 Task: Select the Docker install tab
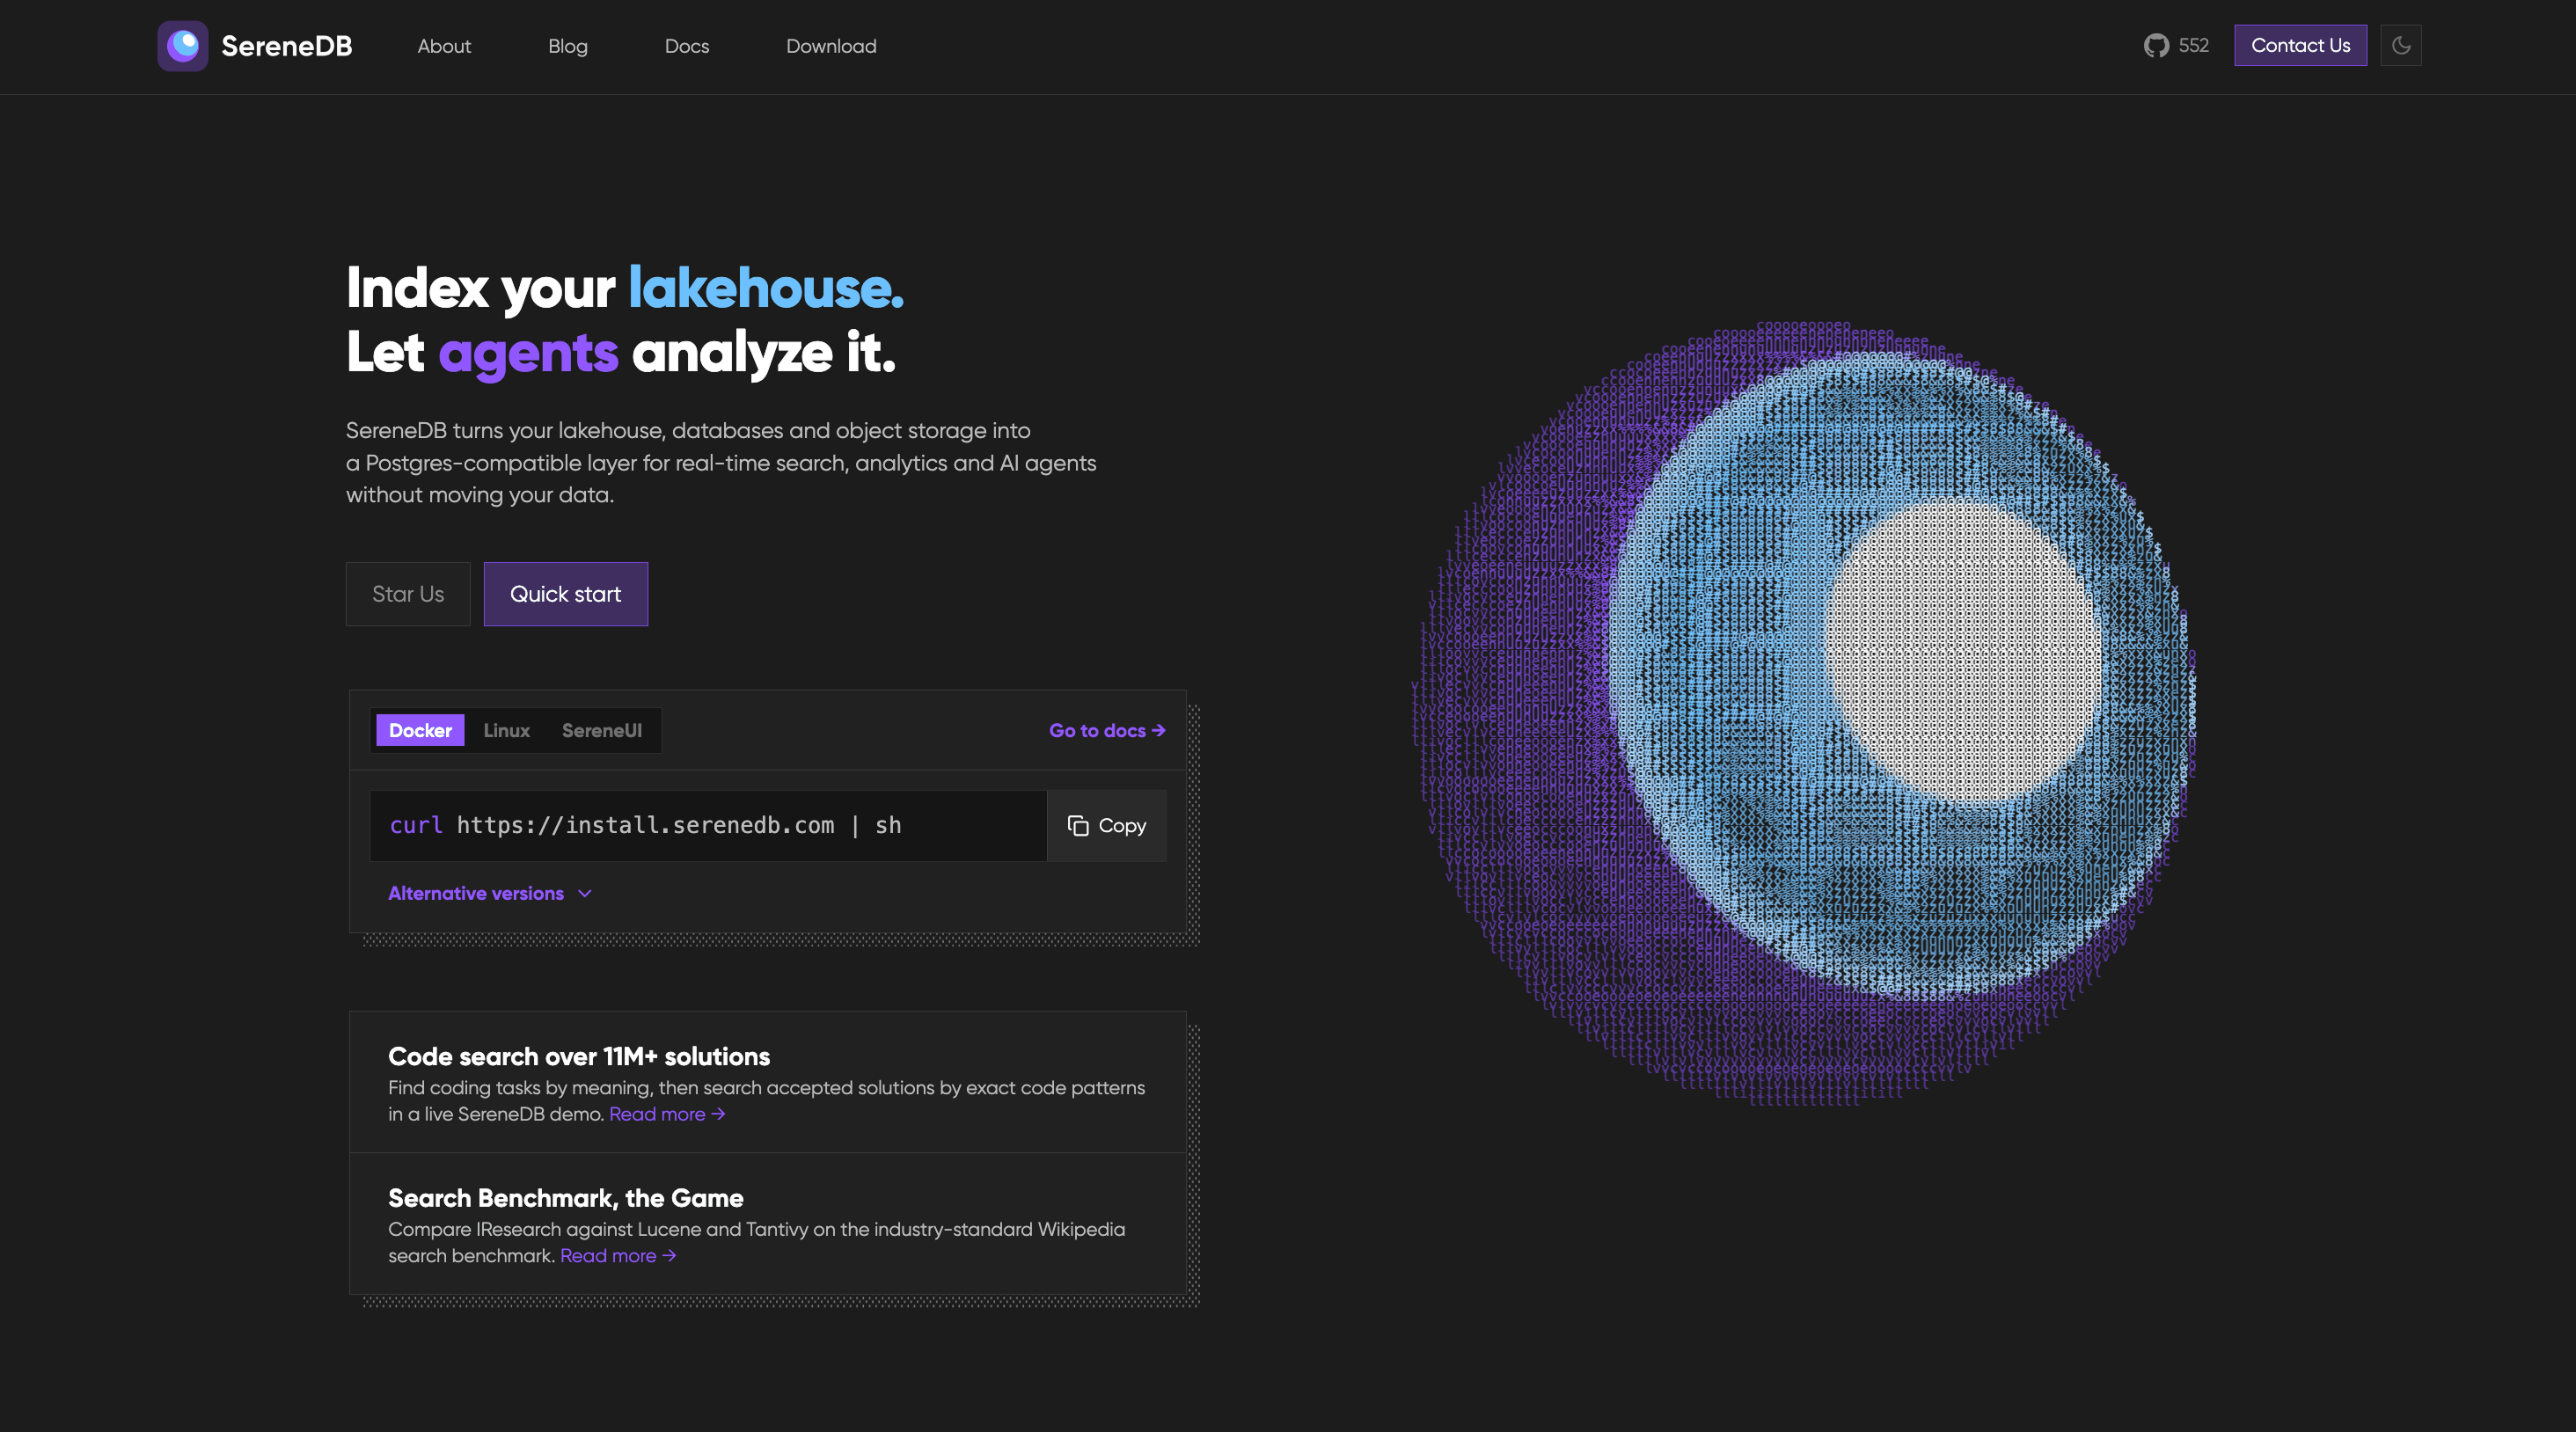pyautogui.click(x=420, y=731)
